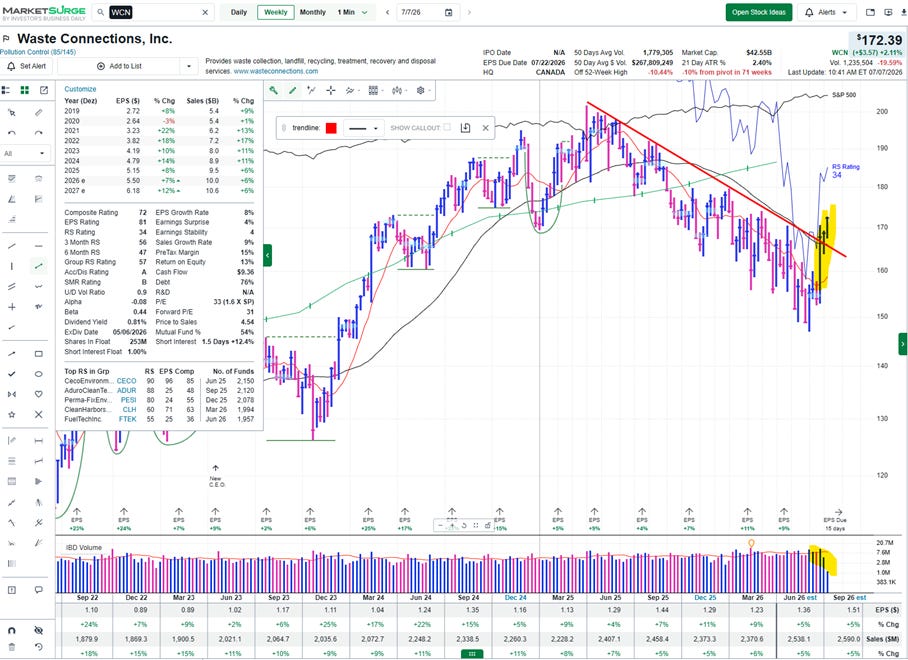Open the CECO ticker link
Screen dimensions: 908x660
(x=126, y=381)
